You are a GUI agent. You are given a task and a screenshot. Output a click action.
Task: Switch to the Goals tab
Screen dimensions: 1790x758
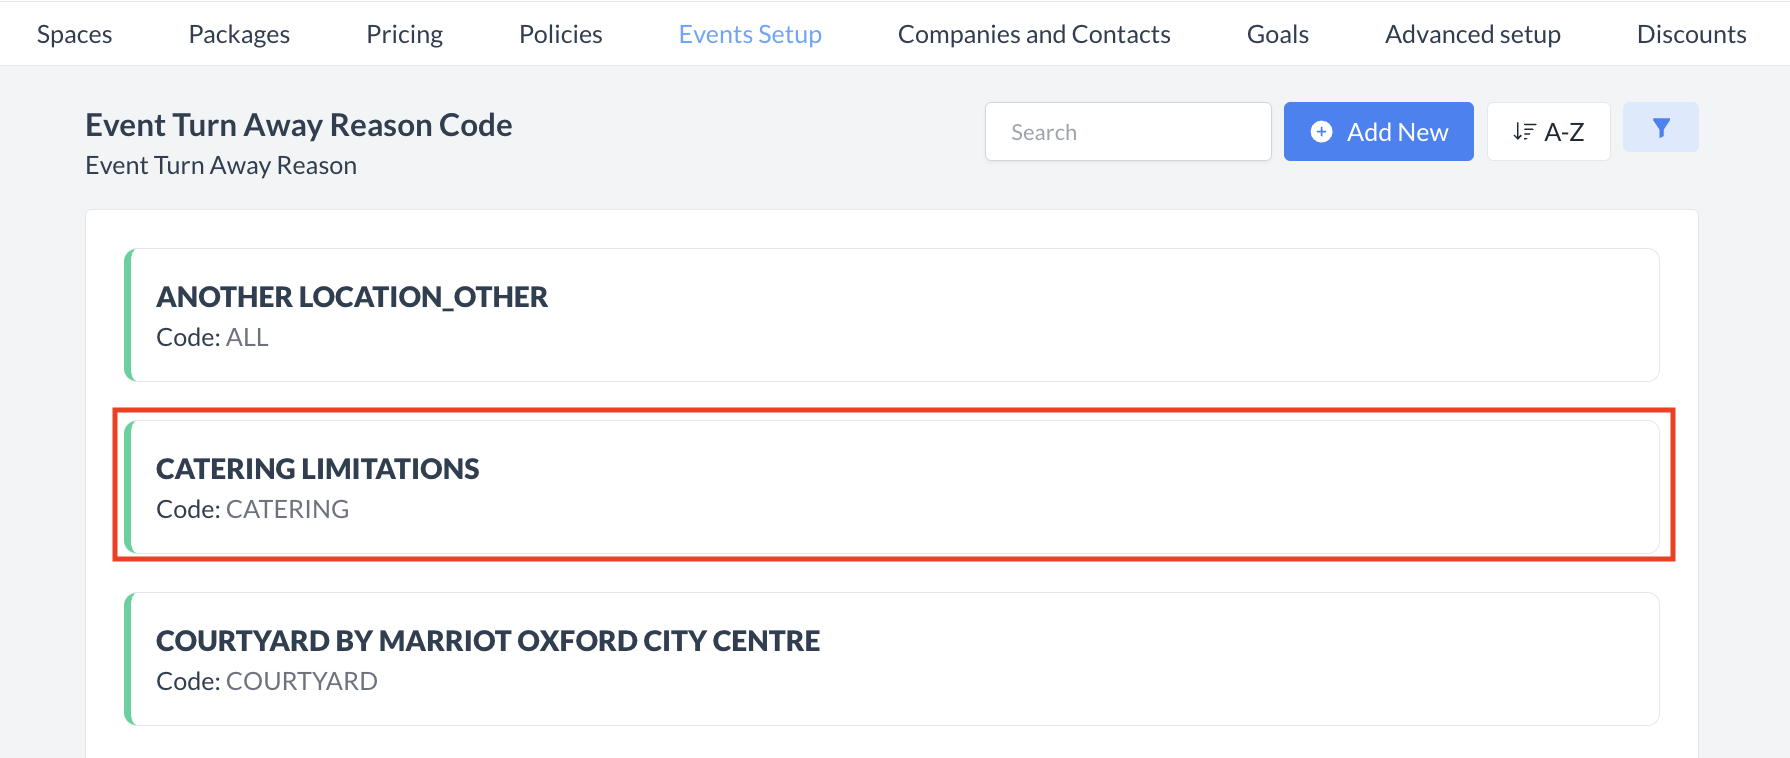click(x=1277, y=34)
